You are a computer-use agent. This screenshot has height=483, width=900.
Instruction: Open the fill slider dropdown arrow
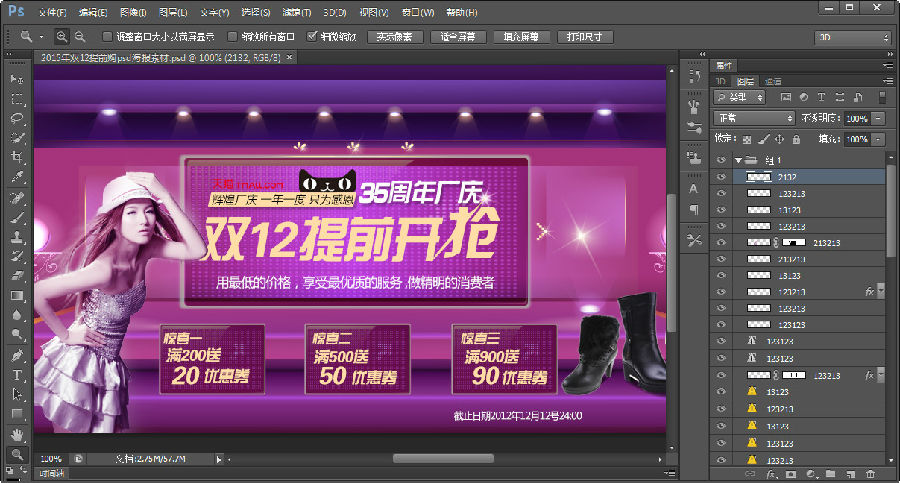[878, 139]
